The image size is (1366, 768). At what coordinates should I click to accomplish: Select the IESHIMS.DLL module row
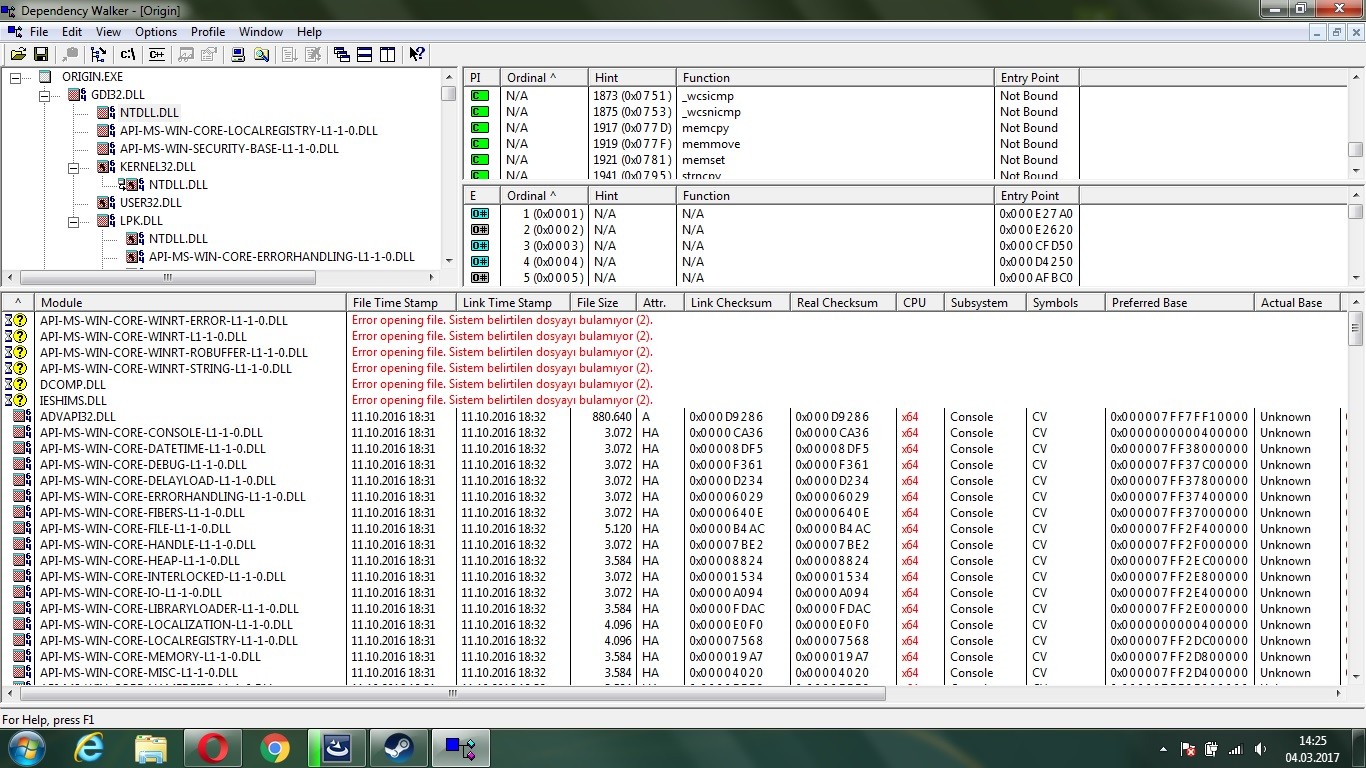point(675,401)
